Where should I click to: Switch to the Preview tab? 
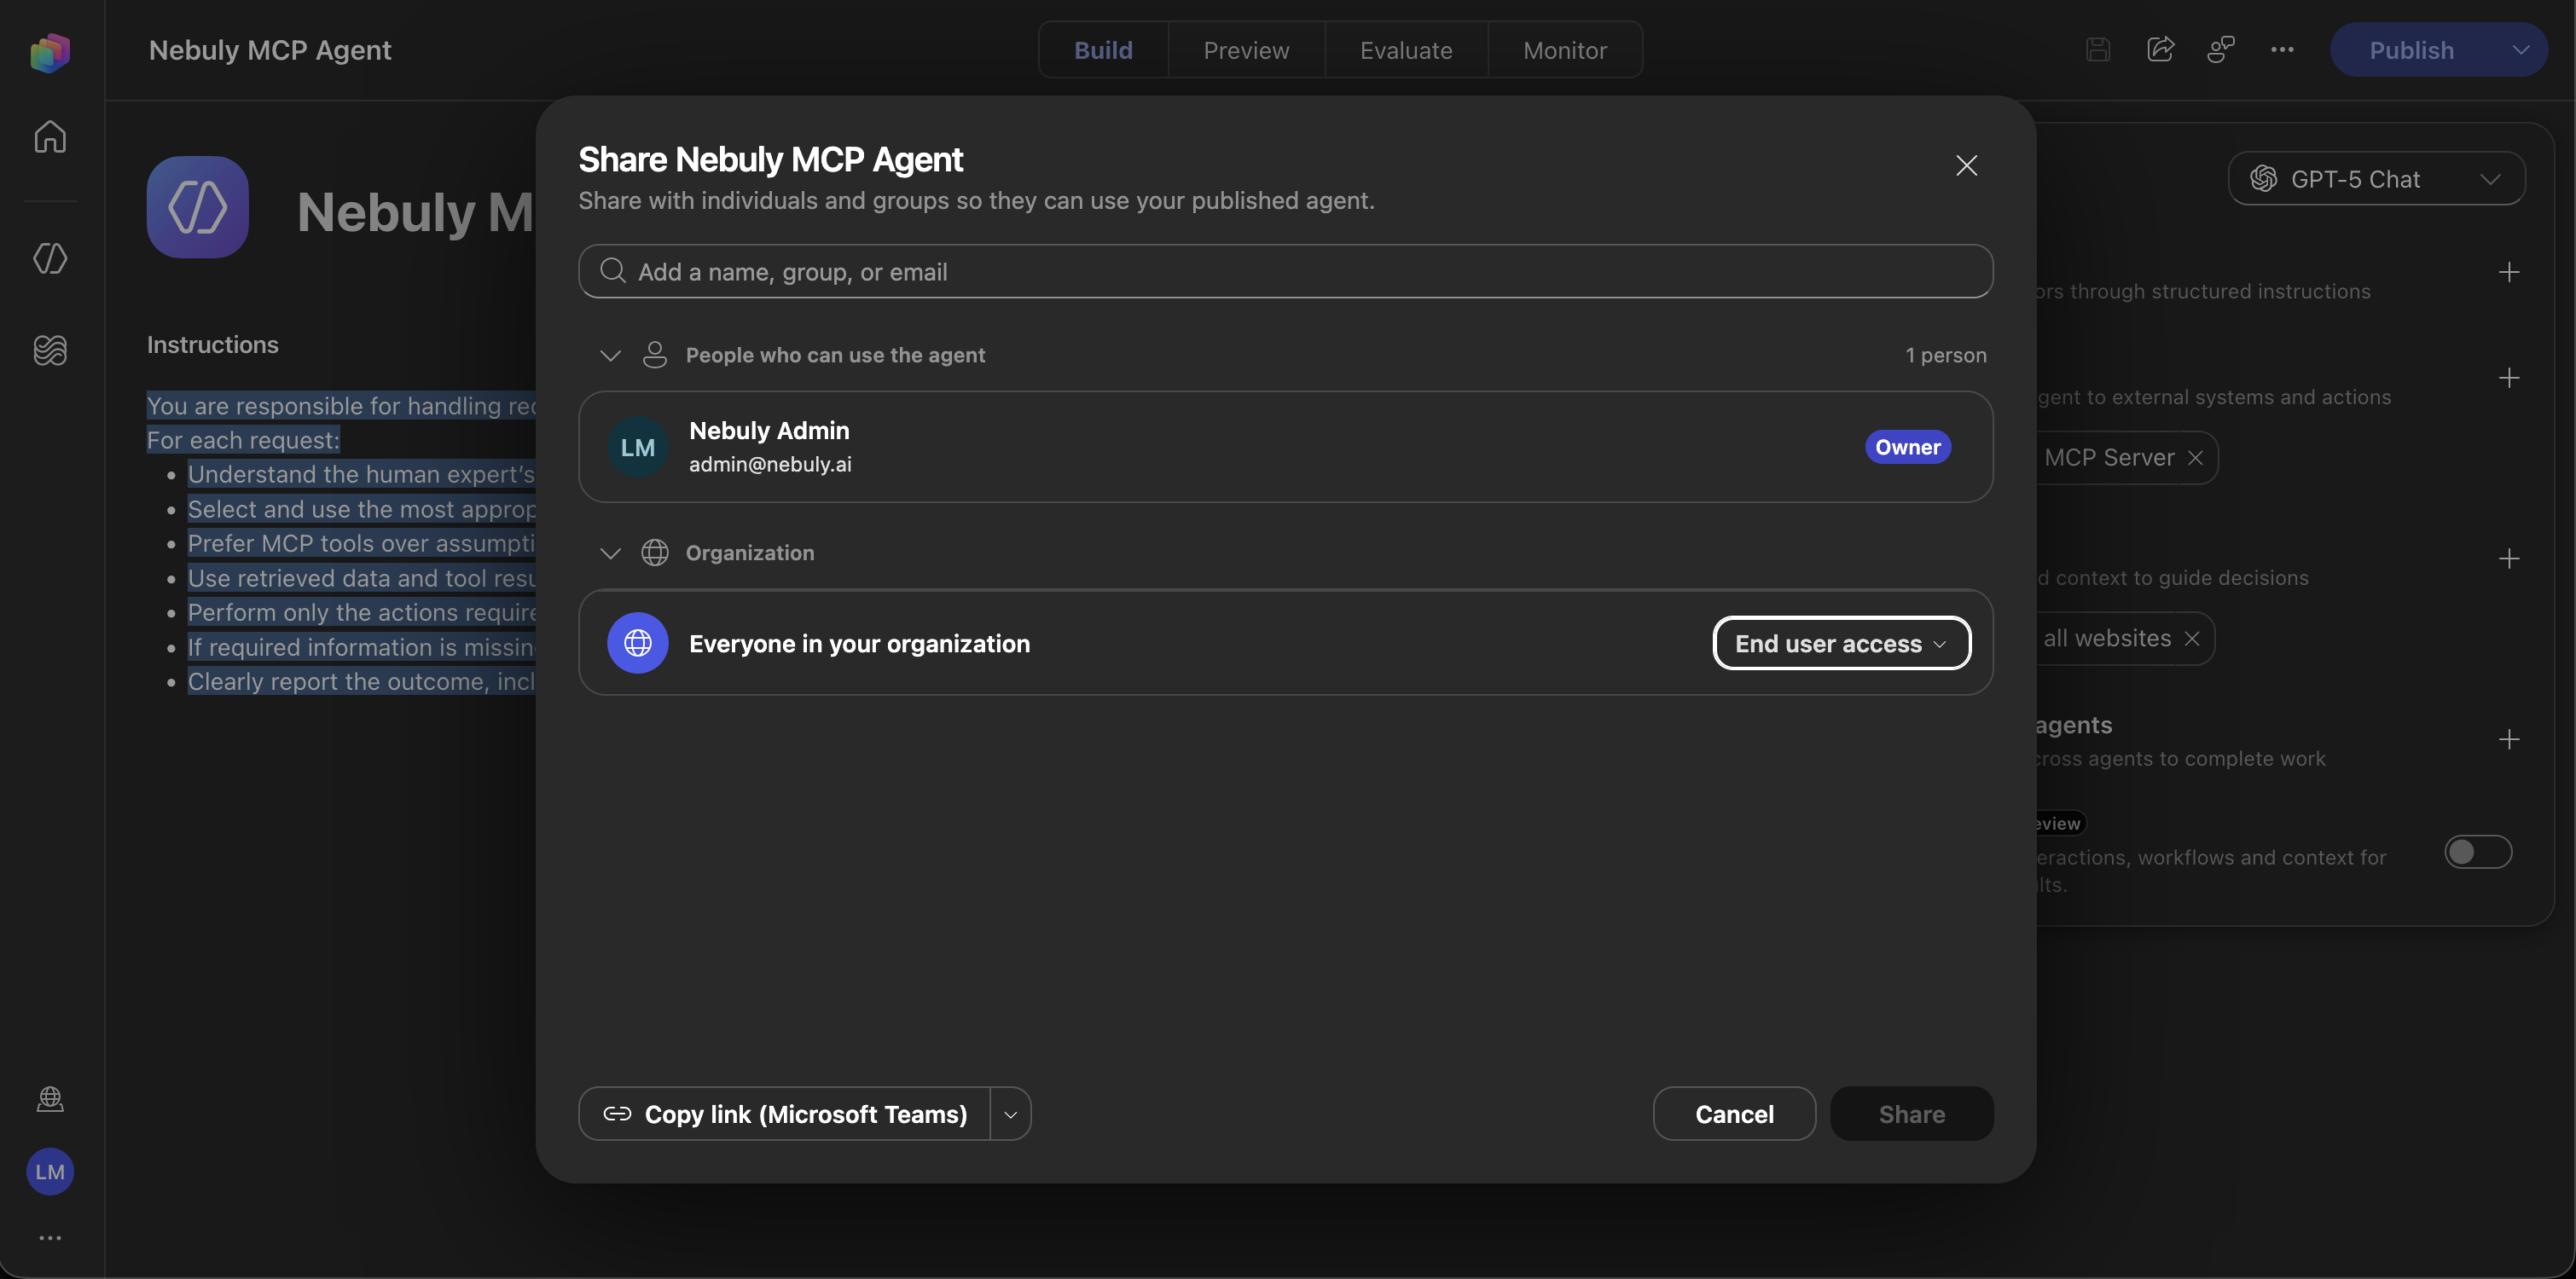[x=1246, y=50]
